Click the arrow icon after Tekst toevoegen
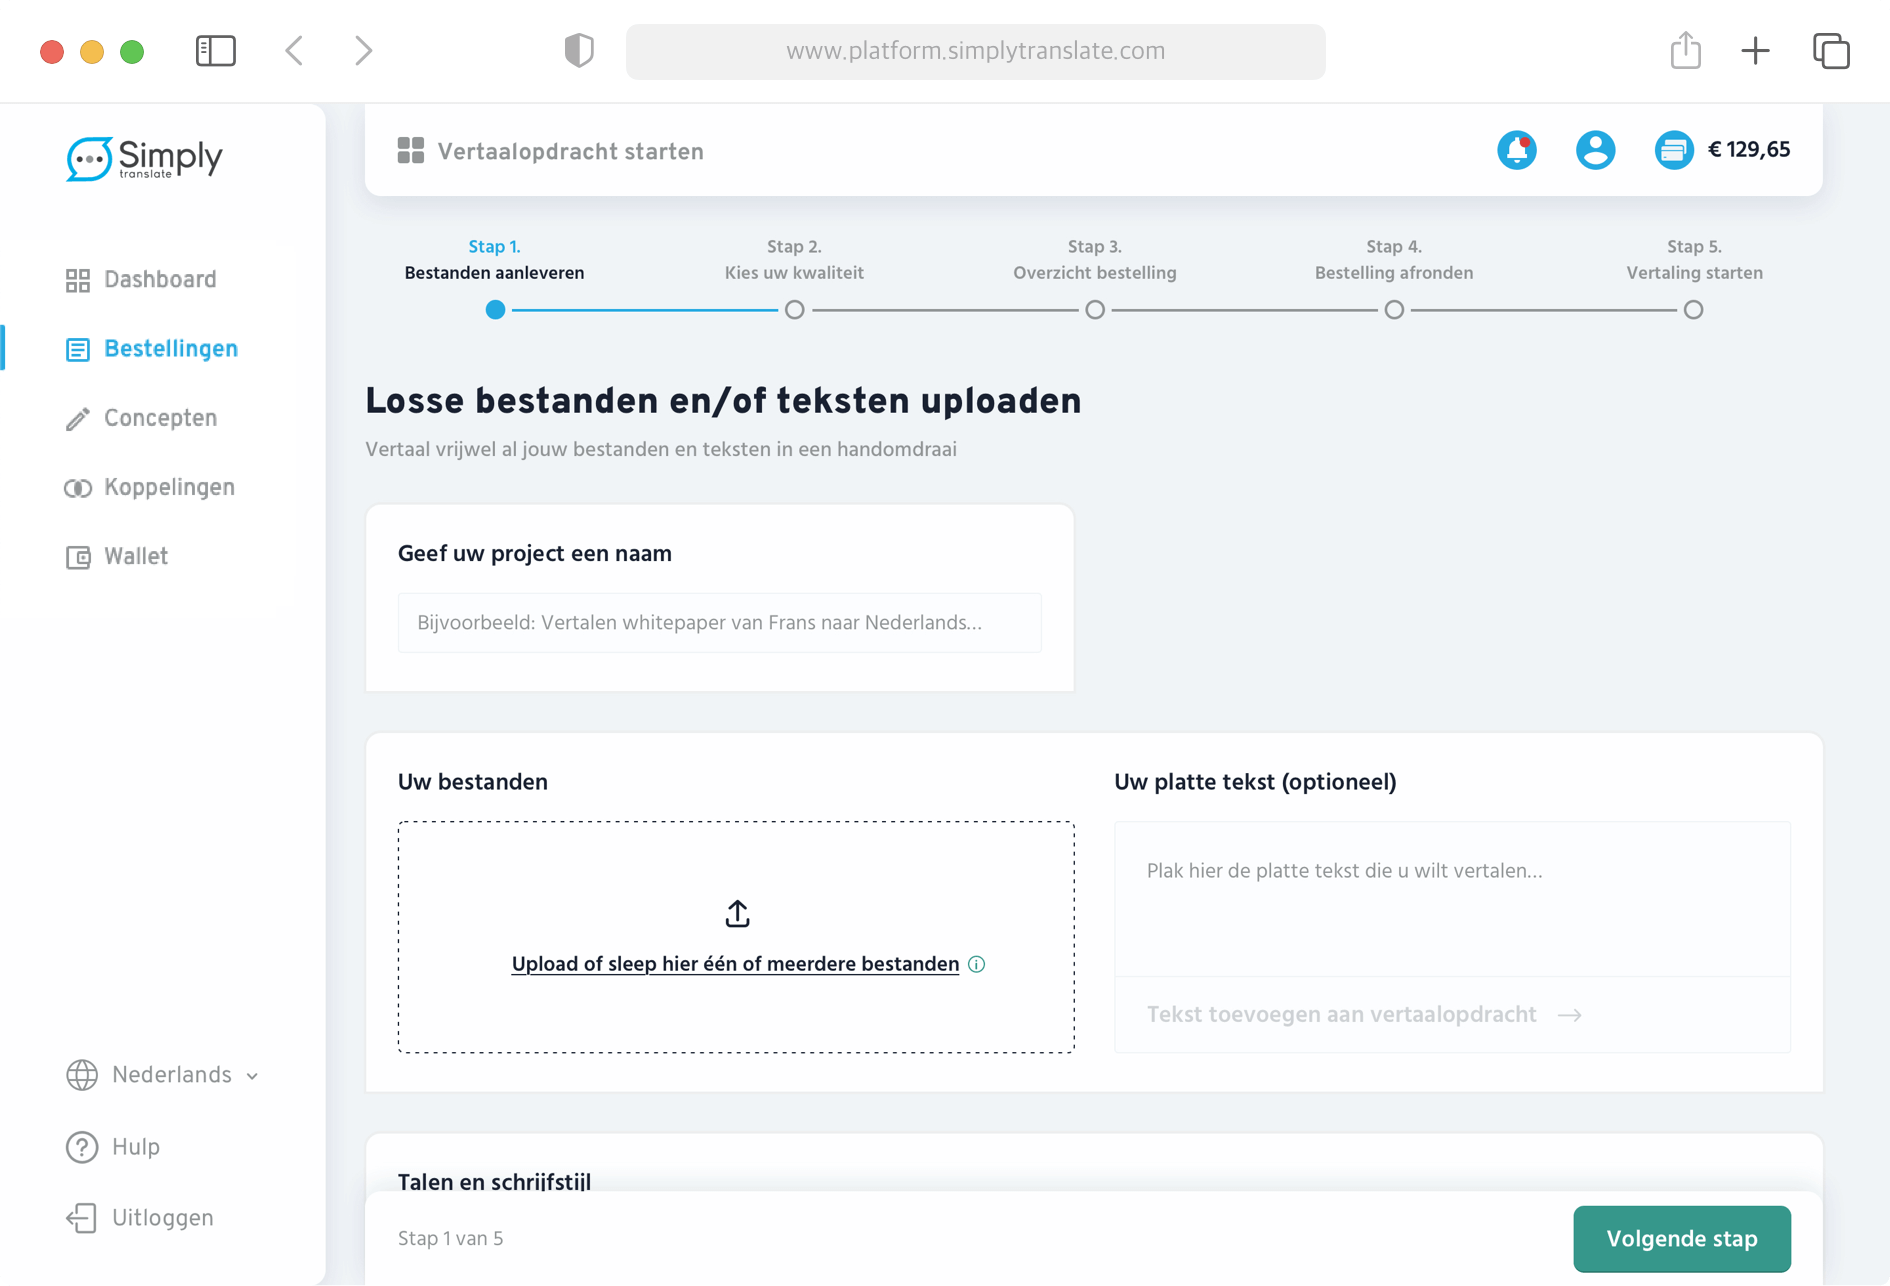 [1570, 1015]
